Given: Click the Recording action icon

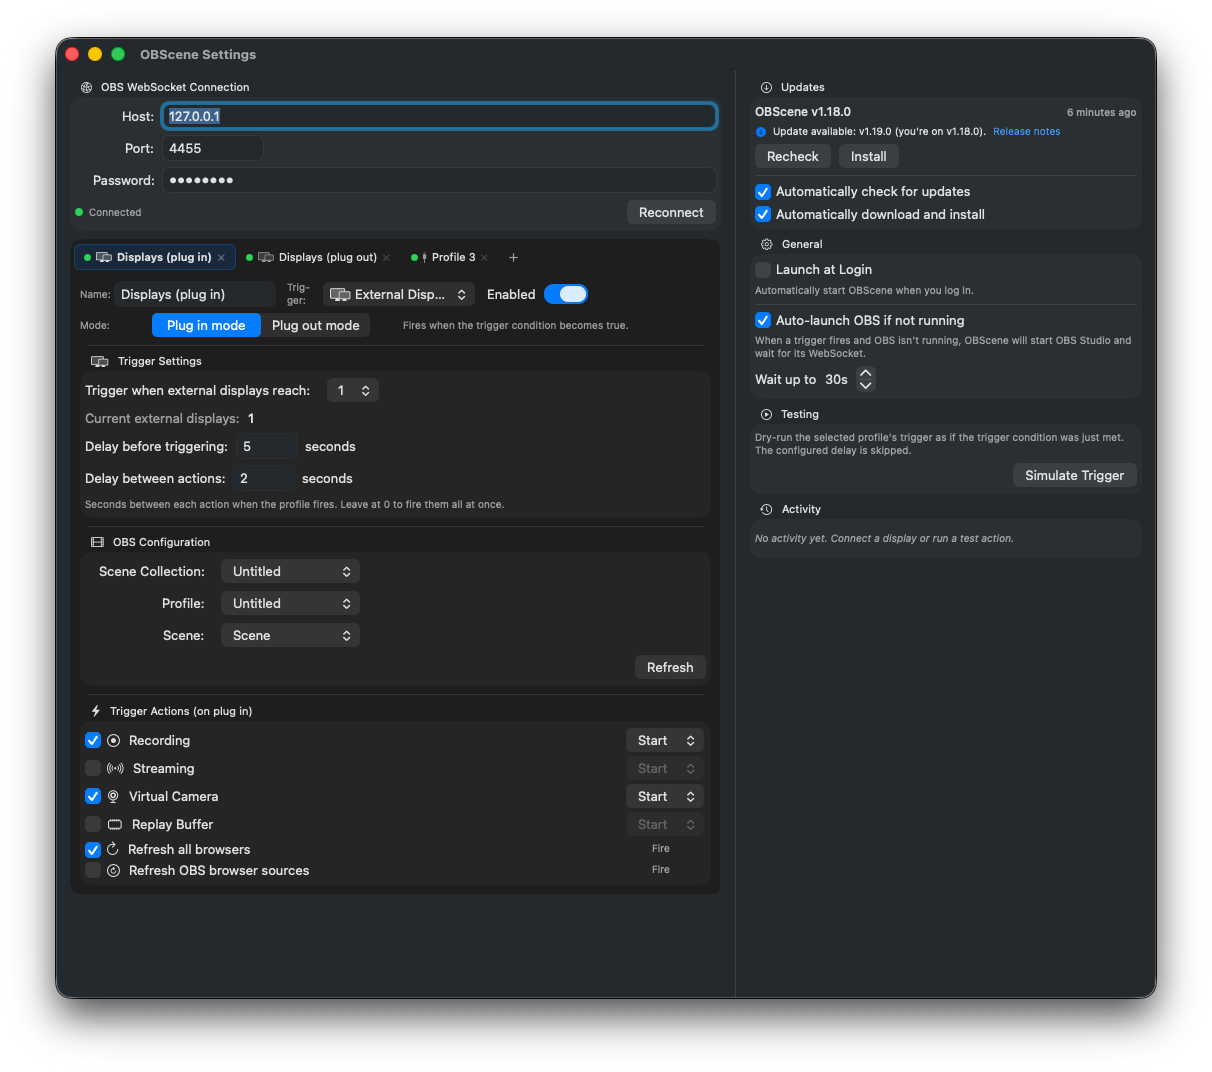Looking at the screenshot, I should [x=113, y=740].
